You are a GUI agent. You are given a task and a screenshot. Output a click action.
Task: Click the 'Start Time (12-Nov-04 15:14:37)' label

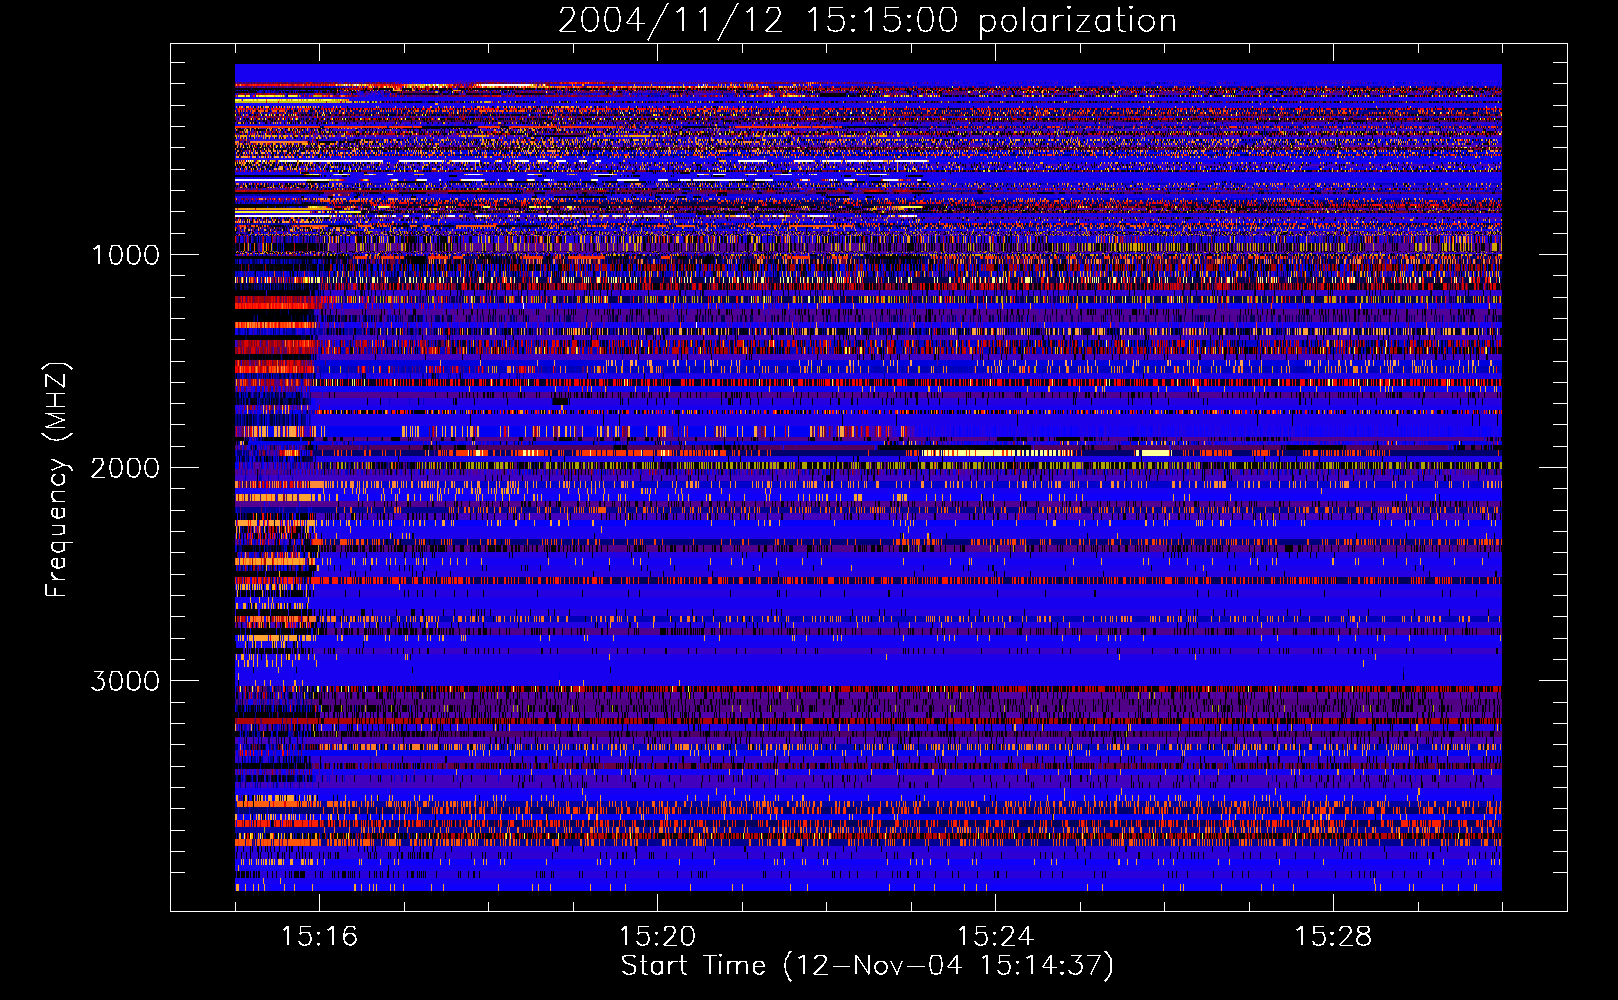point(867,966)
